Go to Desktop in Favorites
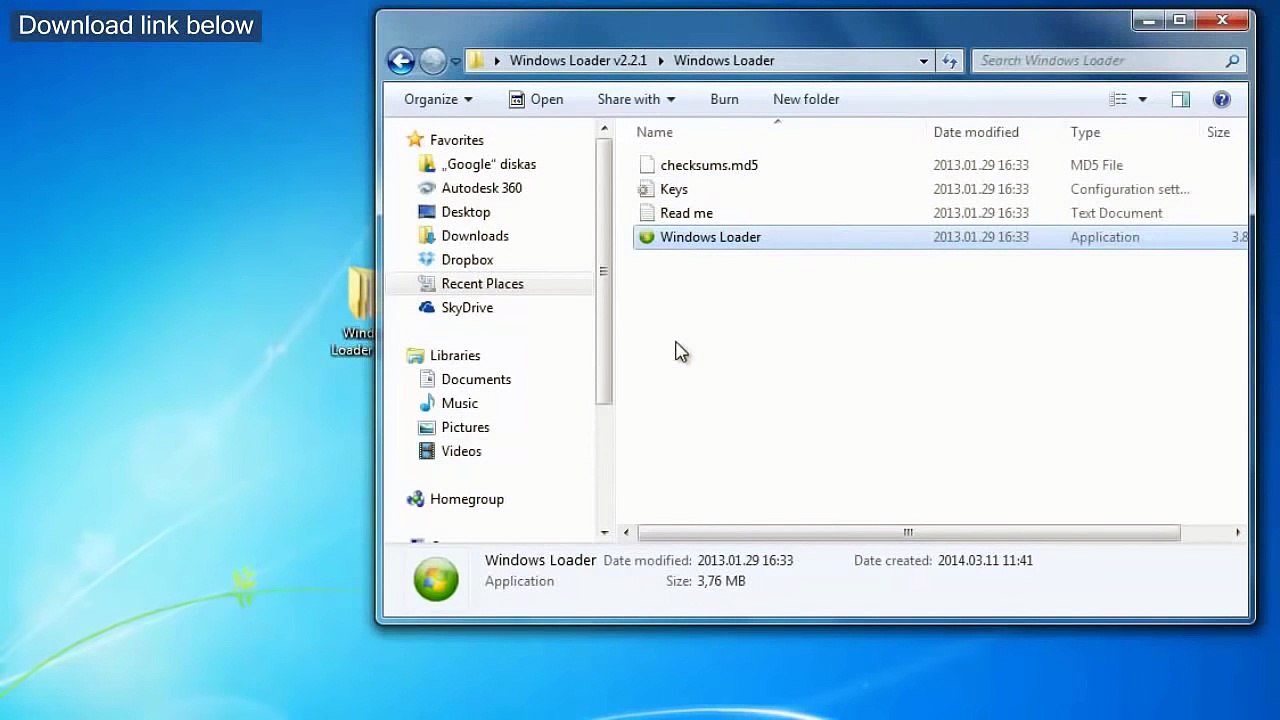 (x=466, y=212)
